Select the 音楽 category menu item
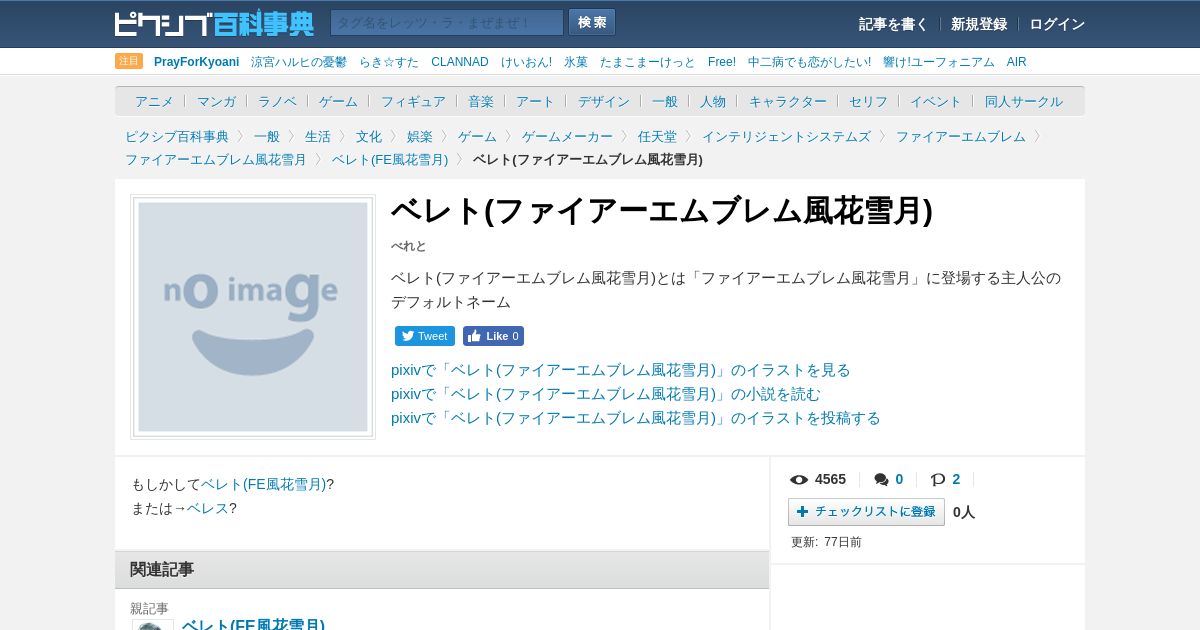This screenshot has width=1200, height=630. point(481,101)
